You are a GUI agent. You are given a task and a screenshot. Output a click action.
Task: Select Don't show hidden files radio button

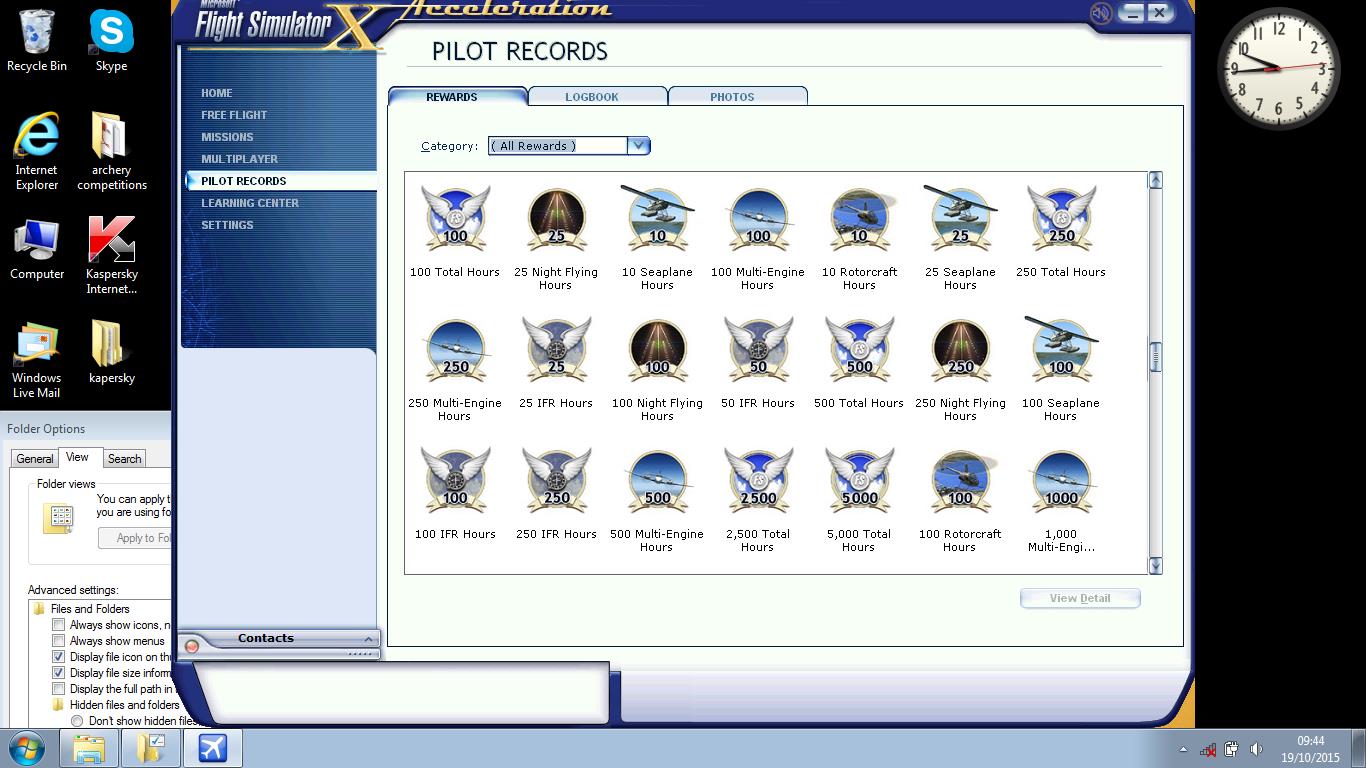77,721
